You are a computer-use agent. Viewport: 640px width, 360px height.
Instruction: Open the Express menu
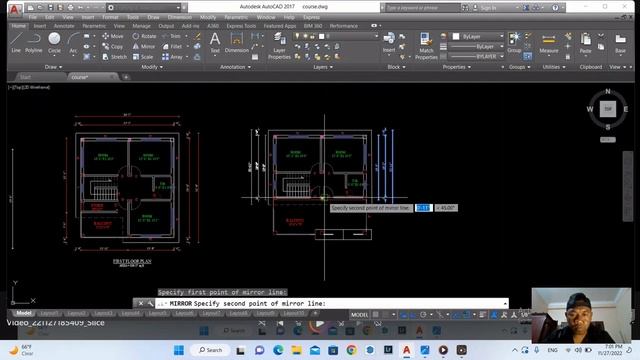pyautogui.click(x=311, y=17)
